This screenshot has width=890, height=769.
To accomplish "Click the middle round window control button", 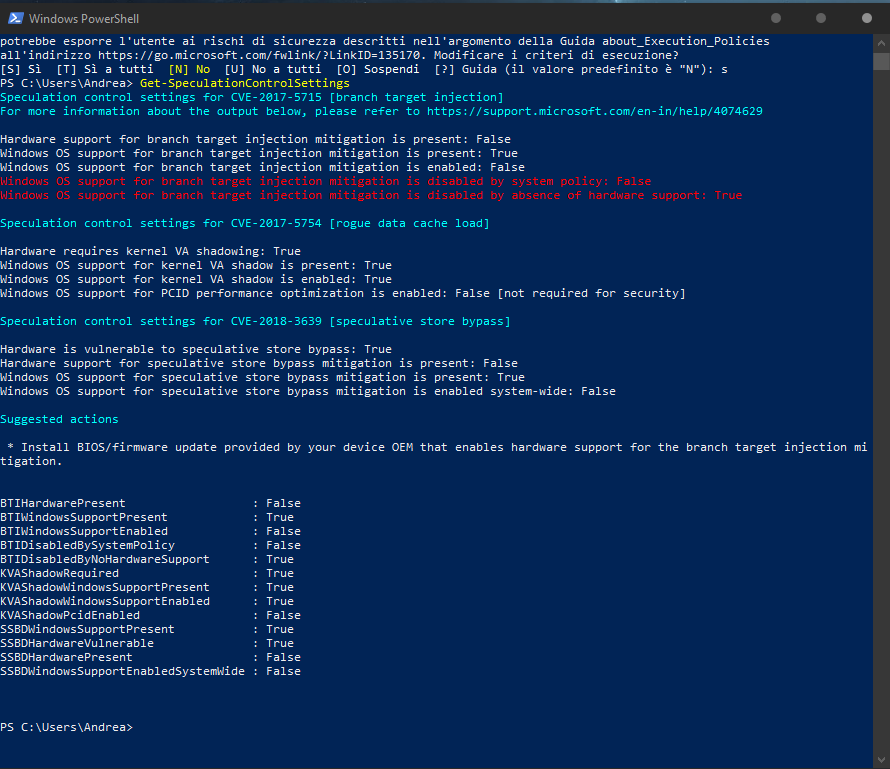I will coord(821,18).
